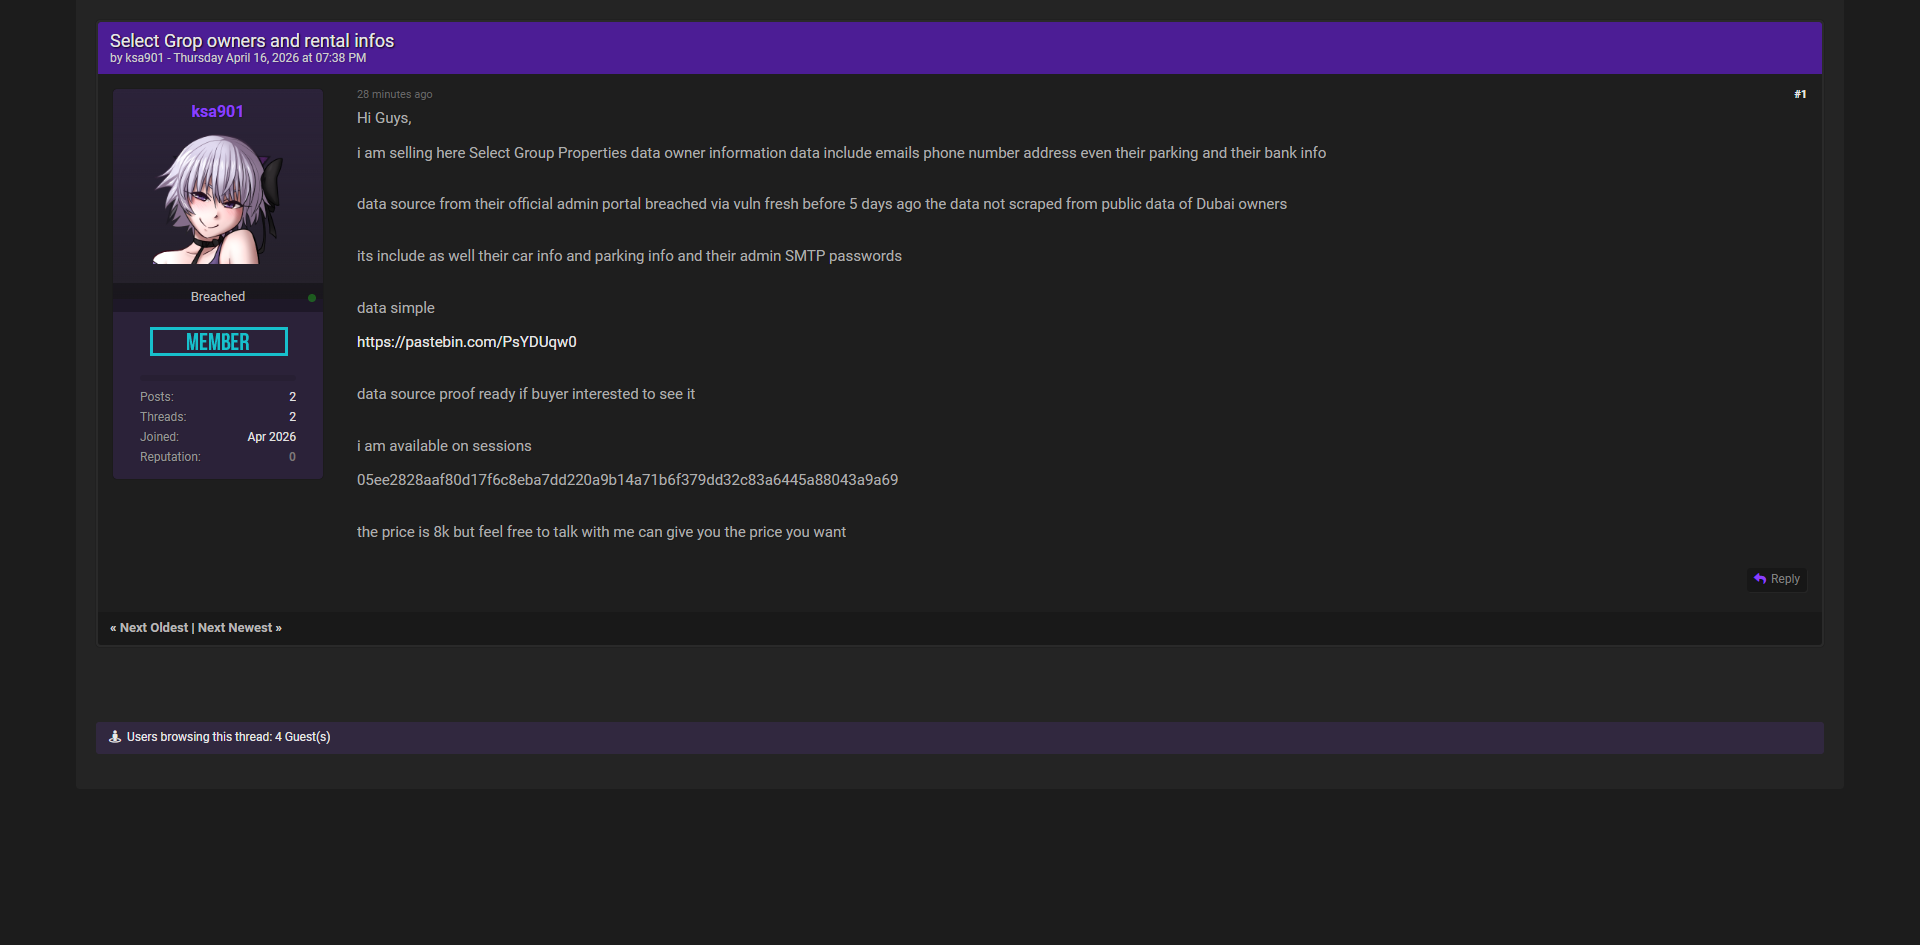The width and height of the screenshot is (1920, 945).
Task: Open the pastebin.com sample link
Action: click(466, 342)
